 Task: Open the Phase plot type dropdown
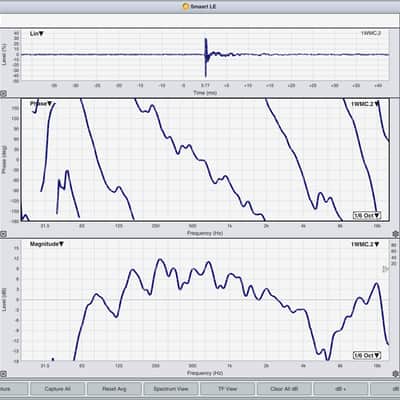pyautogui.click(x=41, y=104)
